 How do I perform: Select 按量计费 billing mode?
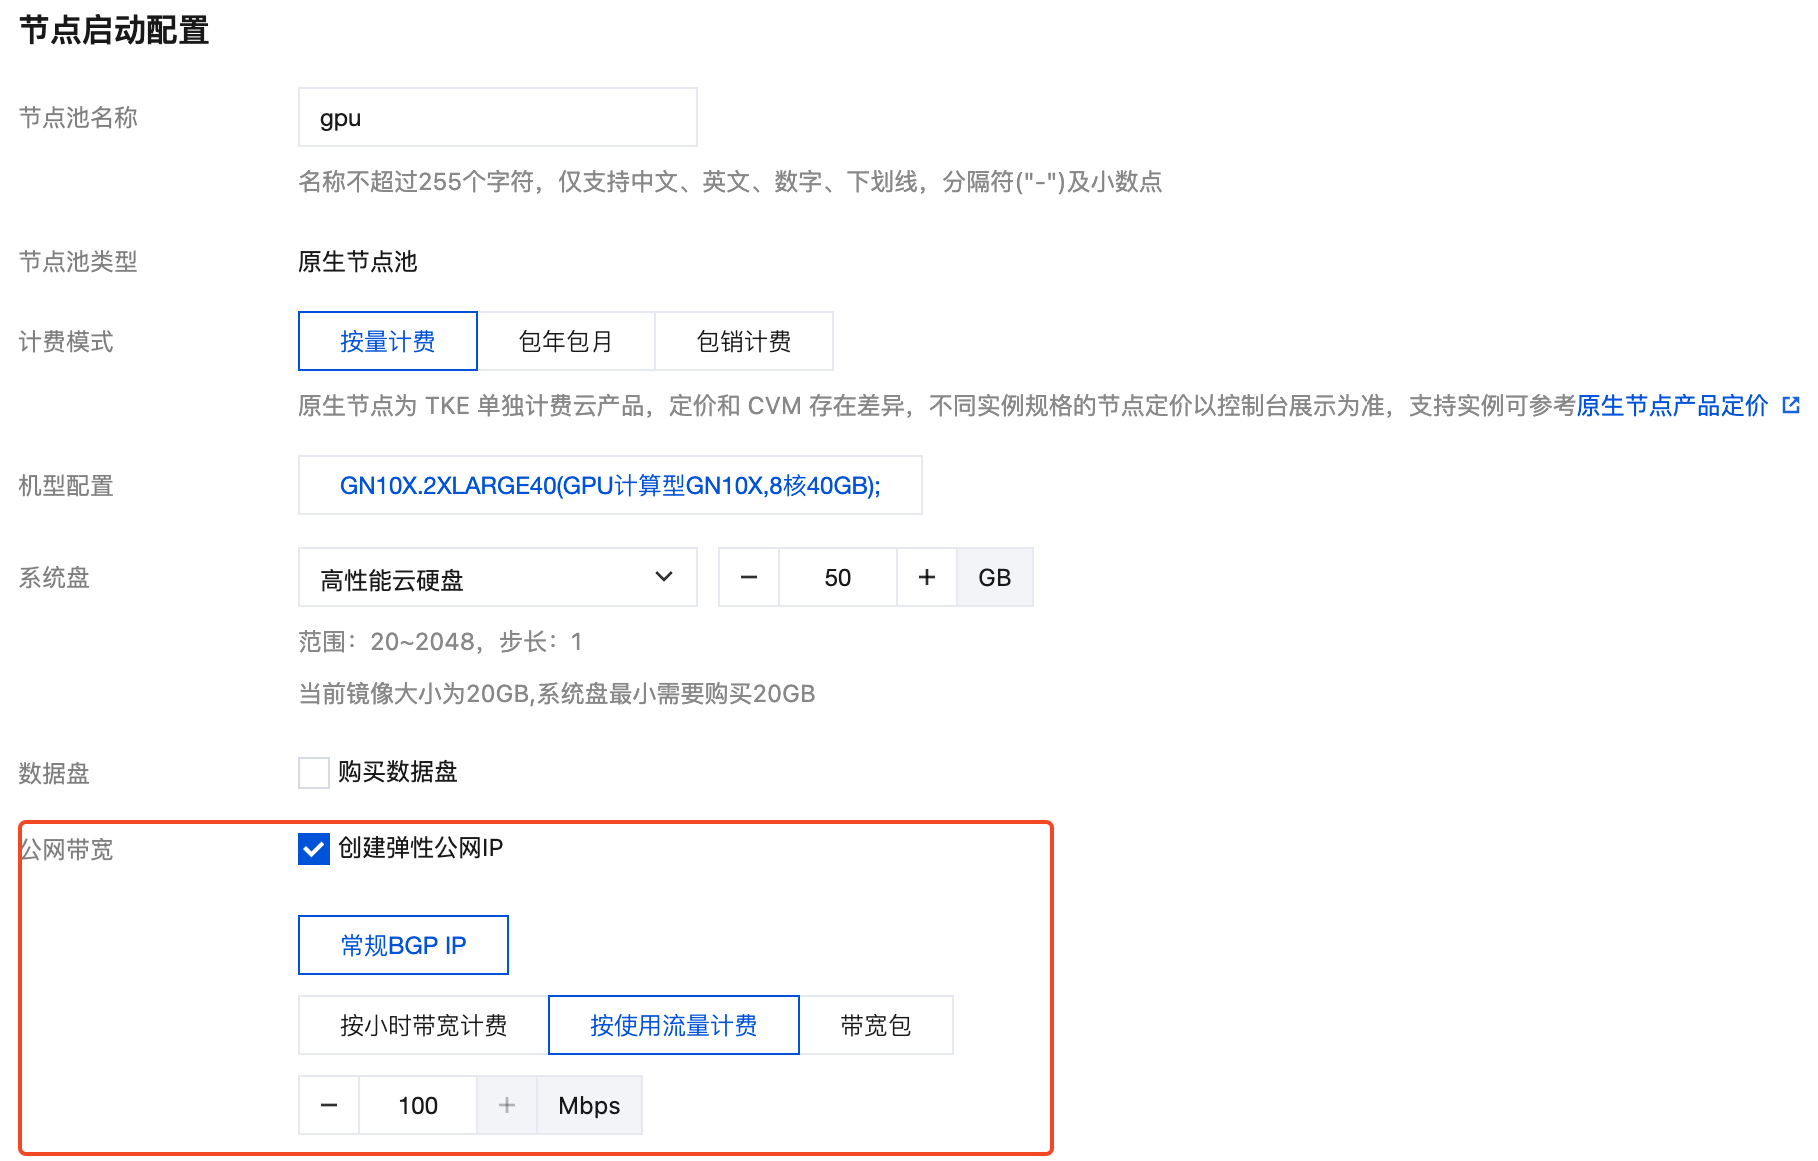pos(388,341)
